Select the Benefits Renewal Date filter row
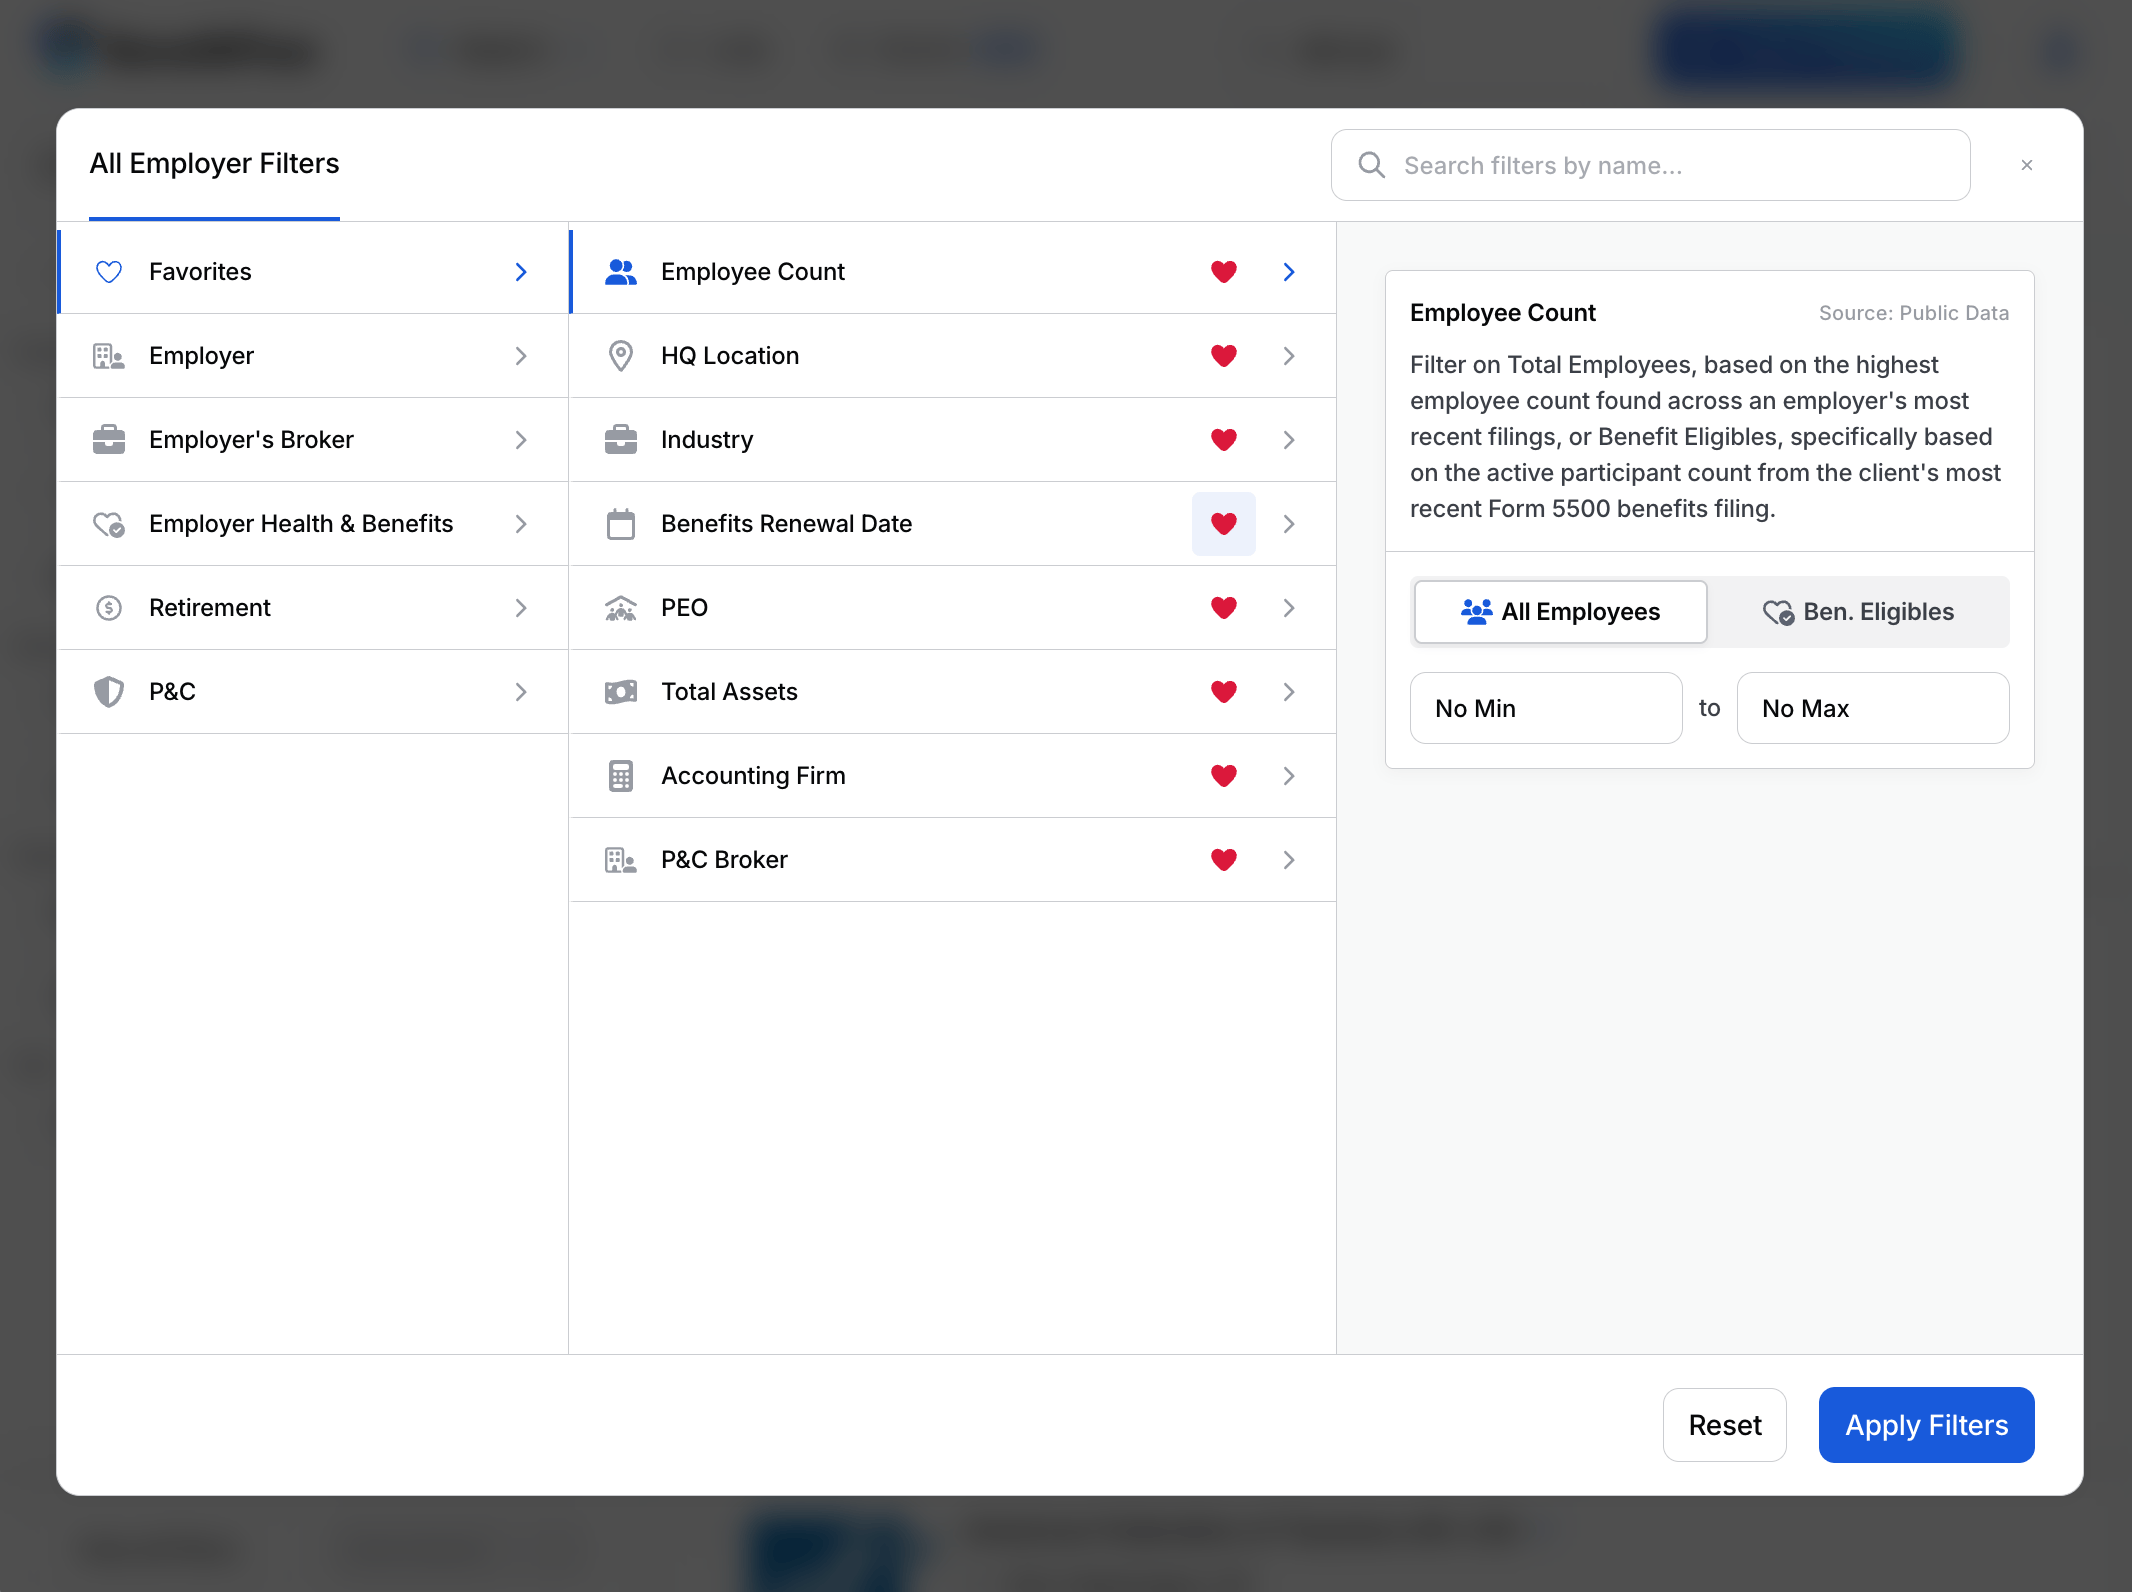The height and width of the screenshot is (1592, 2132). click(953, 524)
